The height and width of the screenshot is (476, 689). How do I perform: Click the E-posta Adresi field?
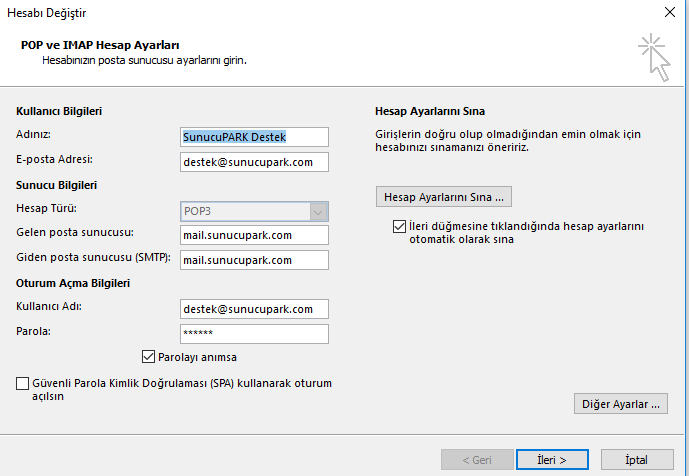coord(254,162)
